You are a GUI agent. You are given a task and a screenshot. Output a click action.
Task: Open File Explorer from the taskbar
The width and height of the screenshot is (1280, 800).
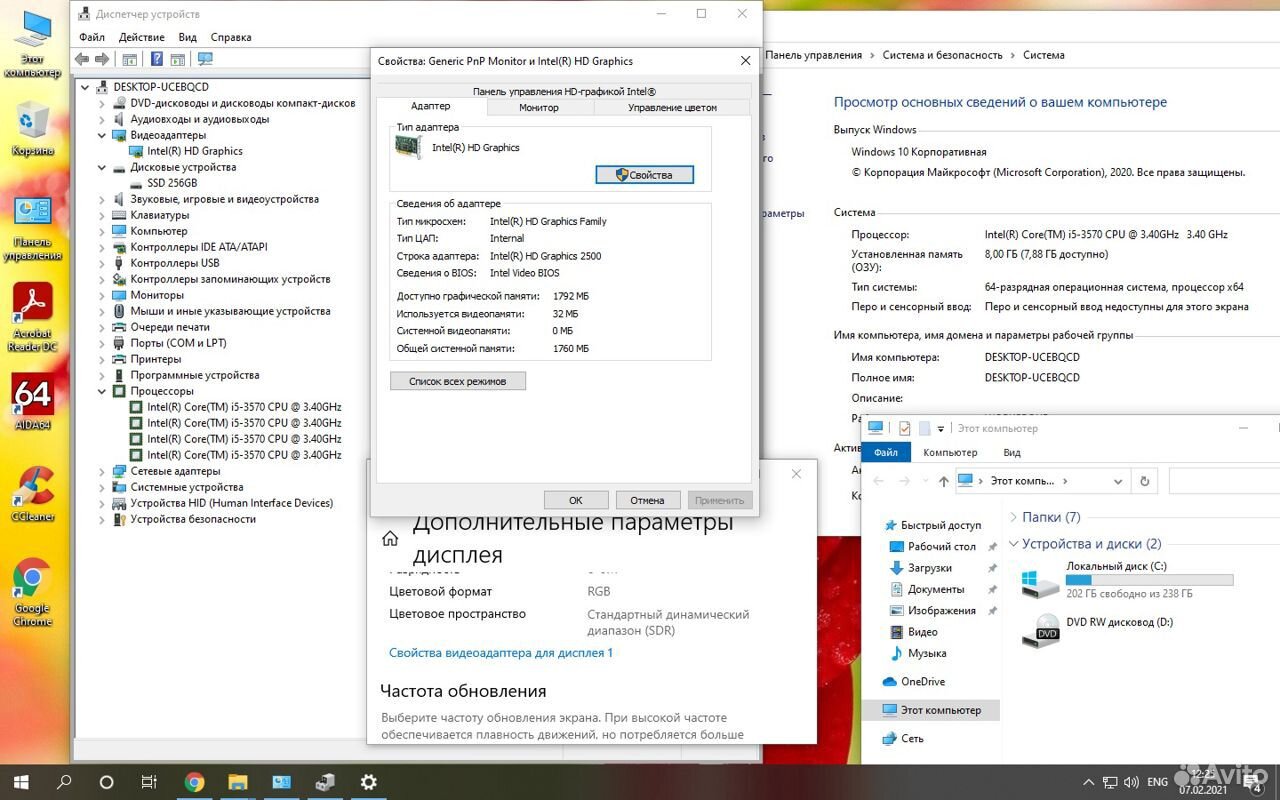pyautogui.click(x=237, y=782)
